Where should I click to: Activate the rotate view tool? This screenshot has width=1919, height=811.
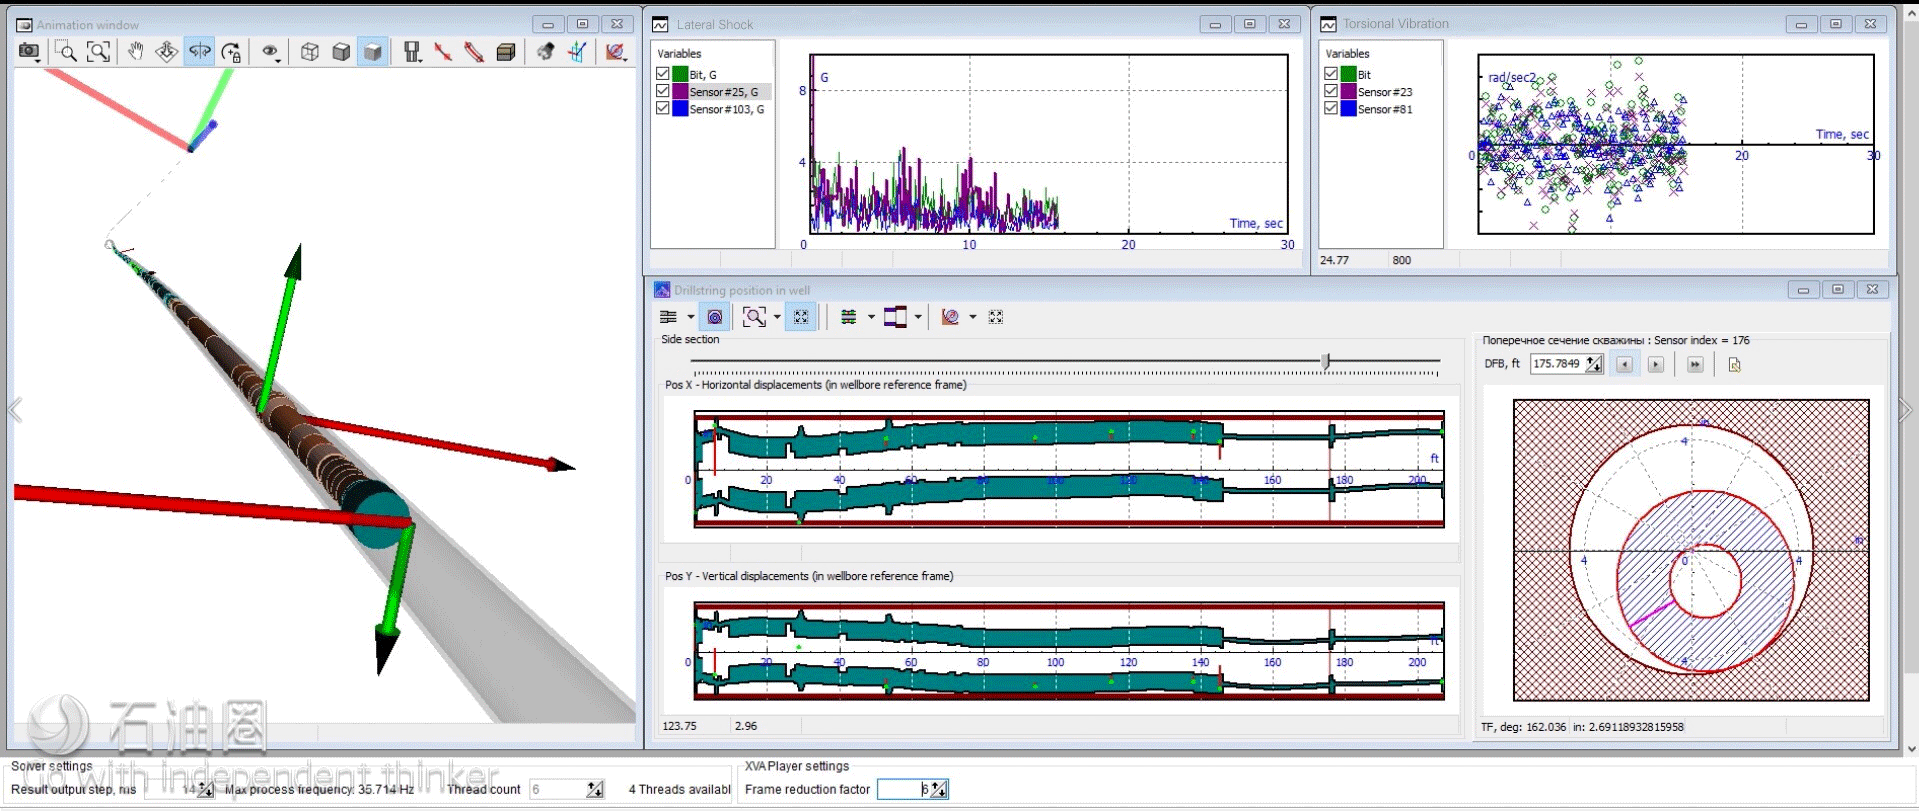(x=200, y=52)
